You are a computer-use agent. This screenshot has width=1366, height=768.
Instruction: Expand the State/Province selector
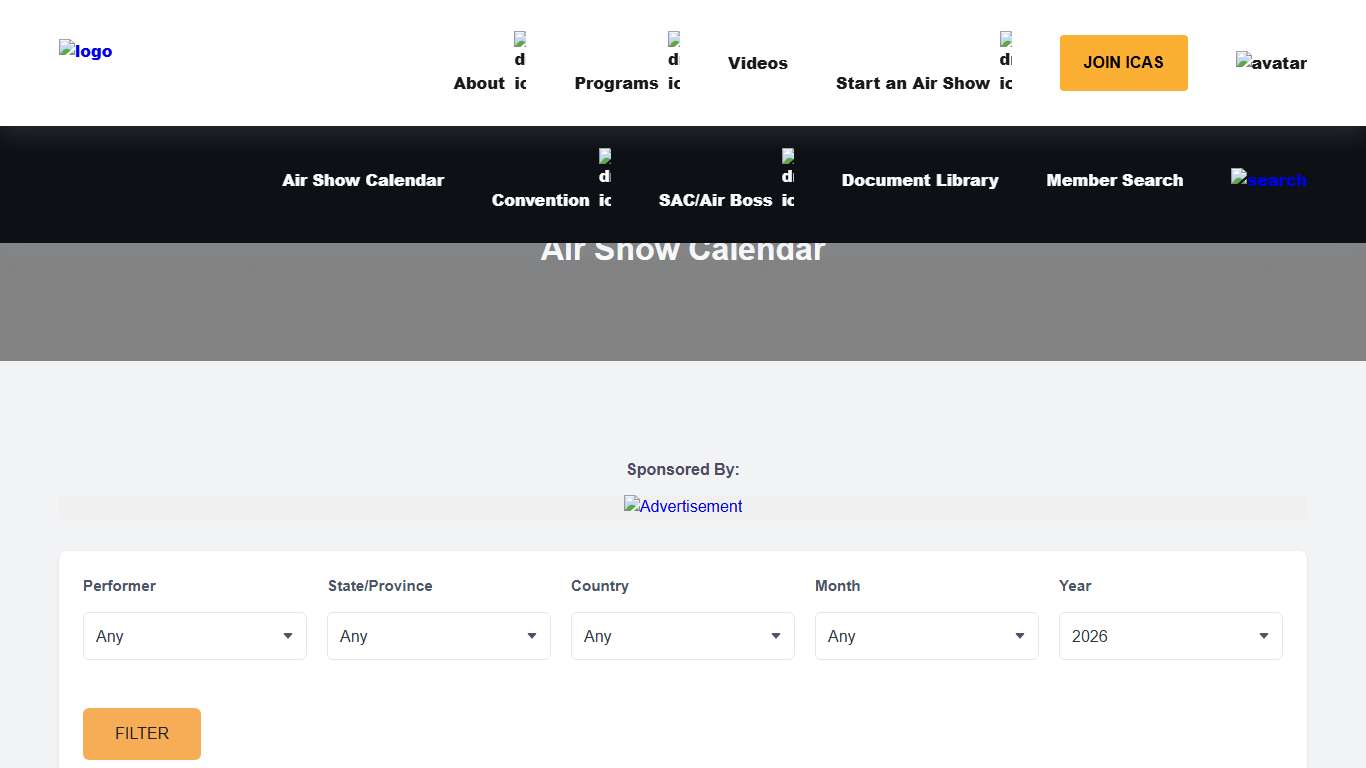pos(438,636)
